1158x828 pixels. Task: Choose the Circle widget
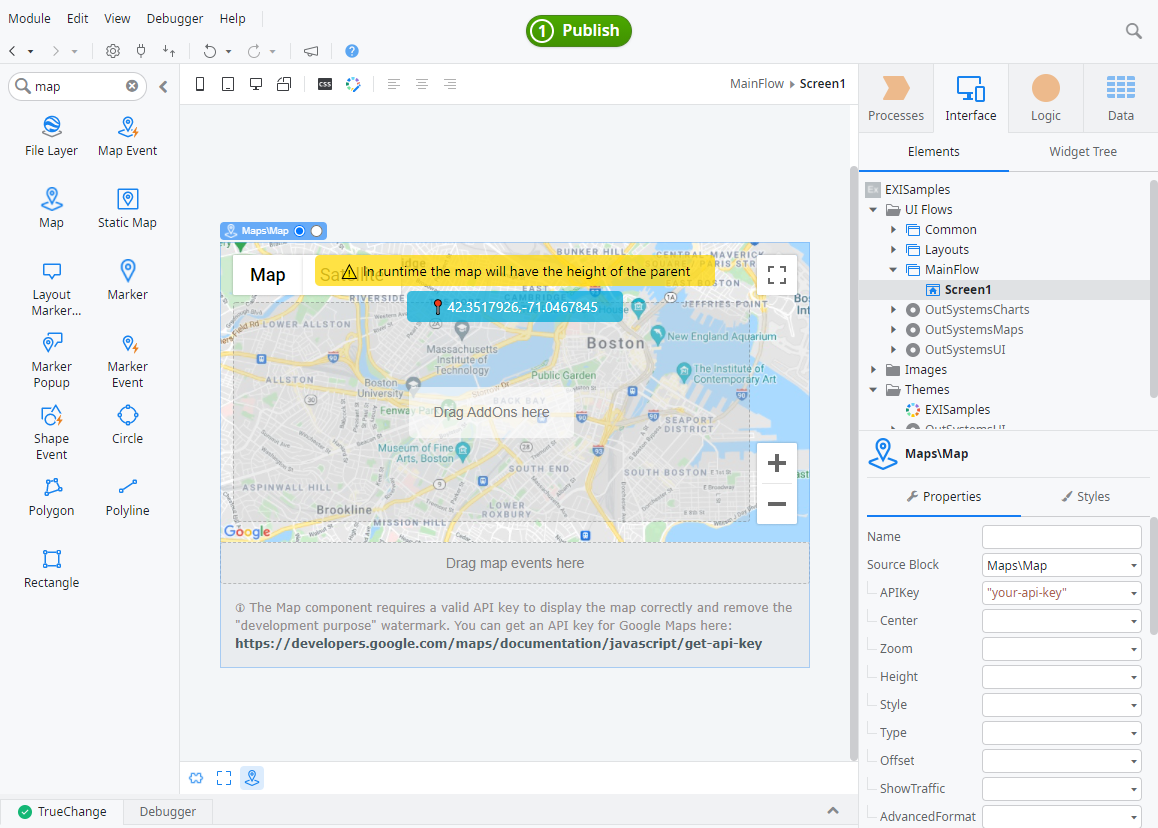127,425
